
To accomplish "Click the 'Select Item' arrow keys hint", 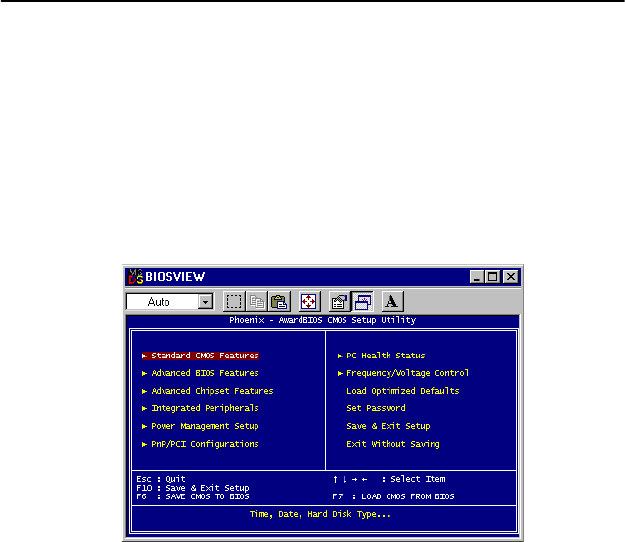I will point(389,479).
